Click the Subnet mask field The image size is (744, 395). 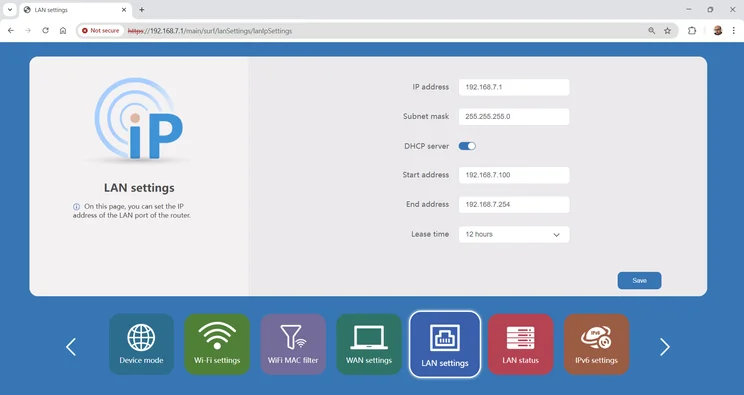(514, 117)
